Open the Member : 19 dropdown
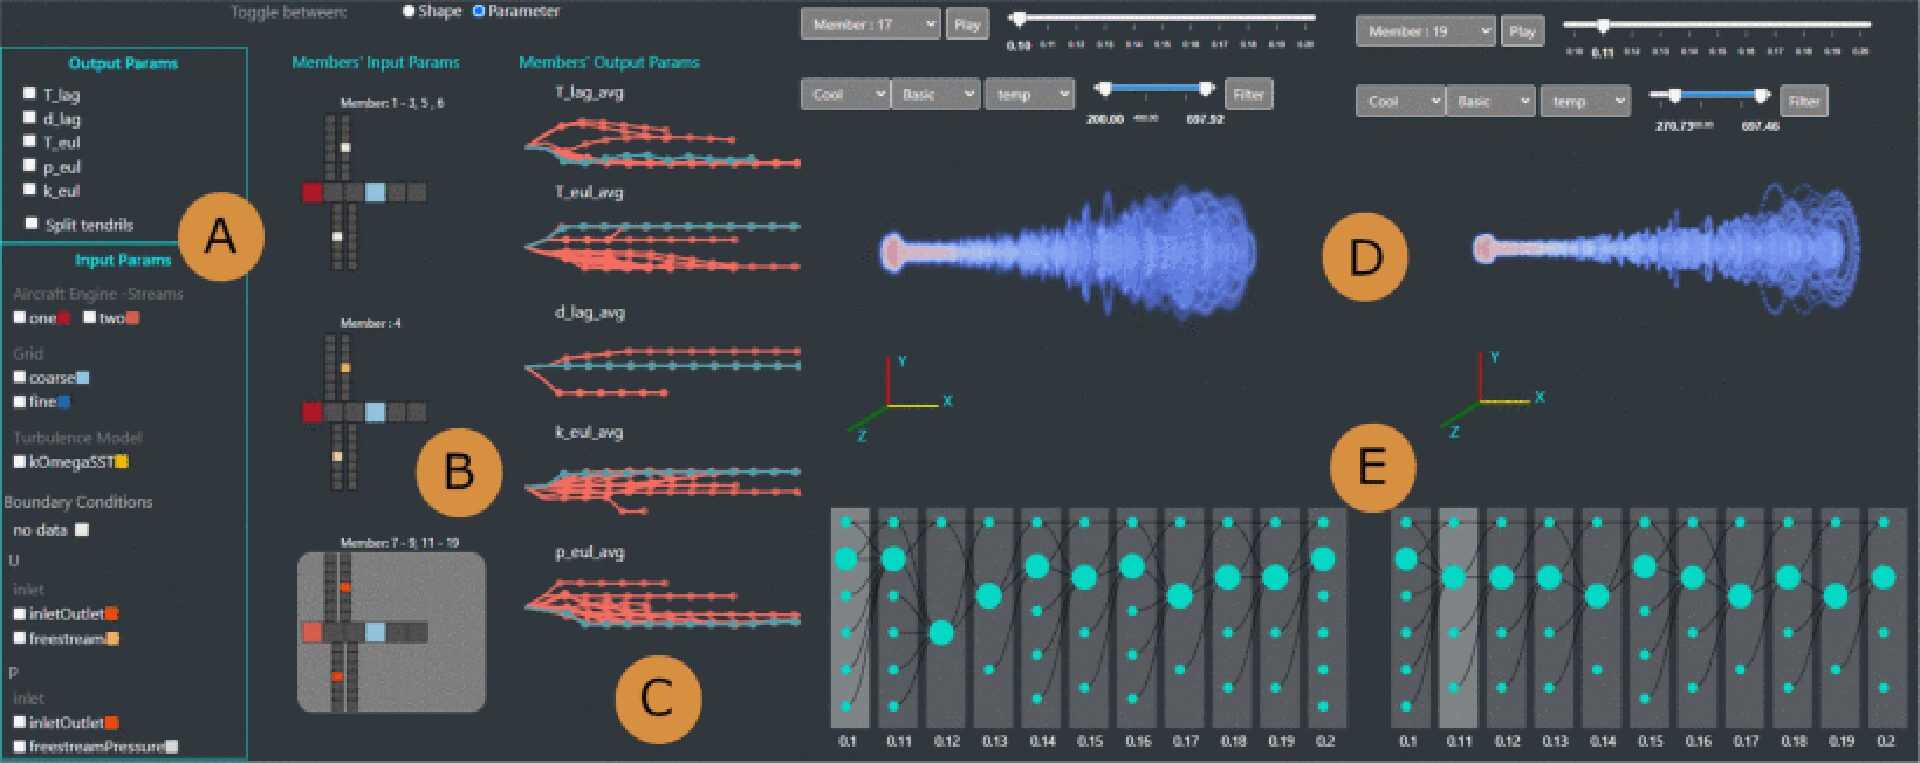Image resolution: width=1920 pixels, height=763 pixels. point(1425,31)
